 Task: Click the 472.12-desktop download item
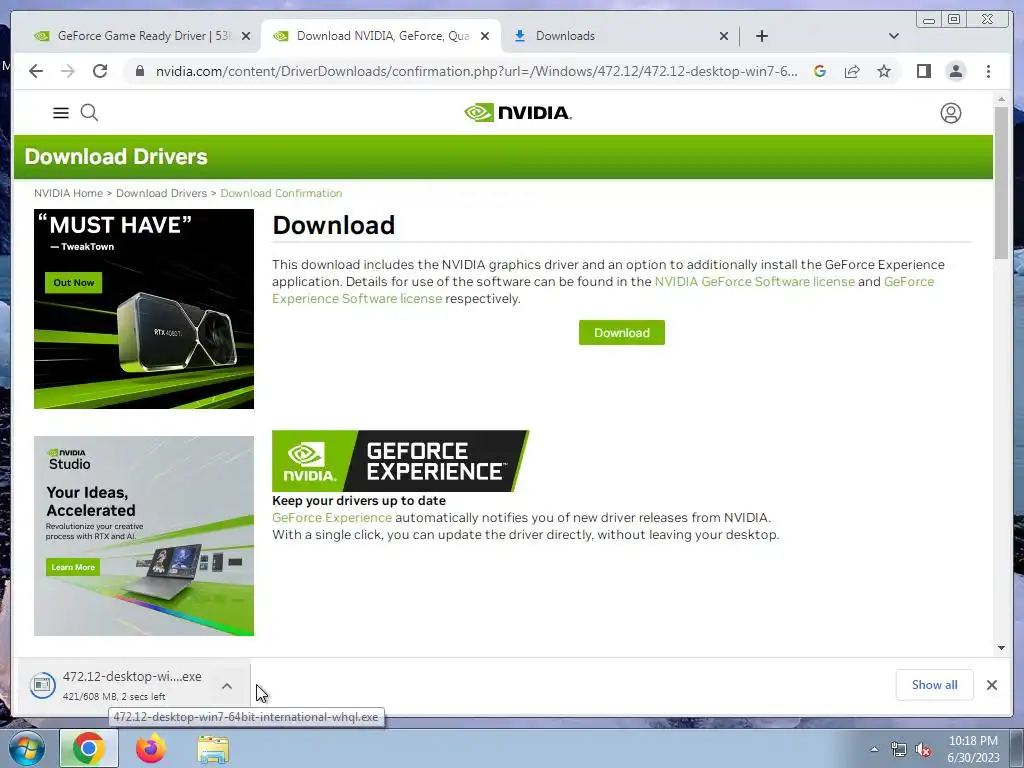[134, 685]
